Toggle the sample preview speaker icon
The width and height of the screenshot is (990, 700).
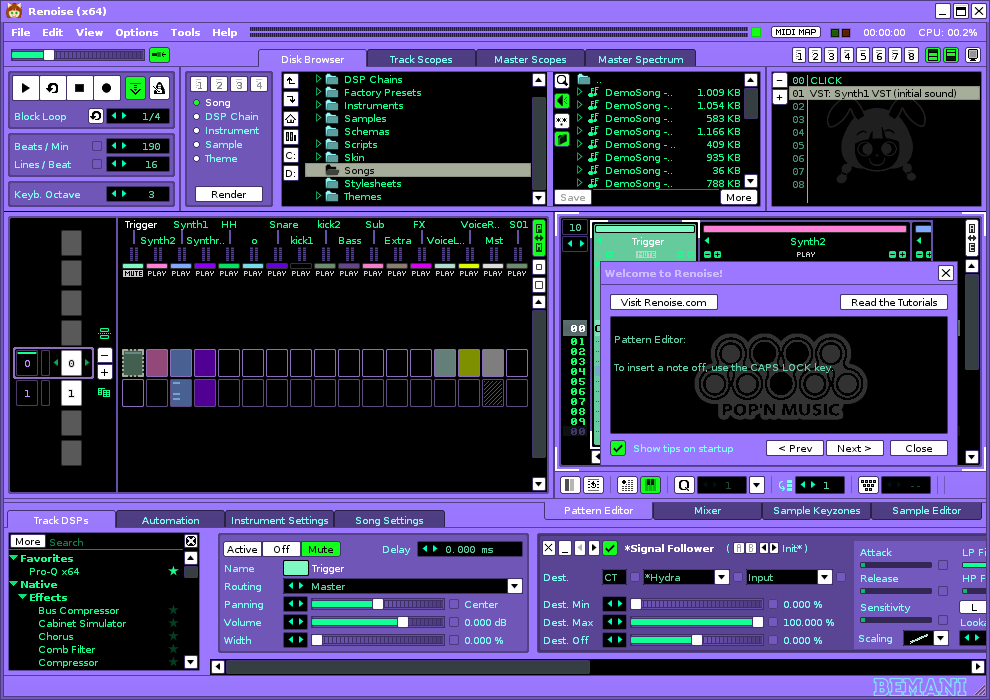pos(562,101)
